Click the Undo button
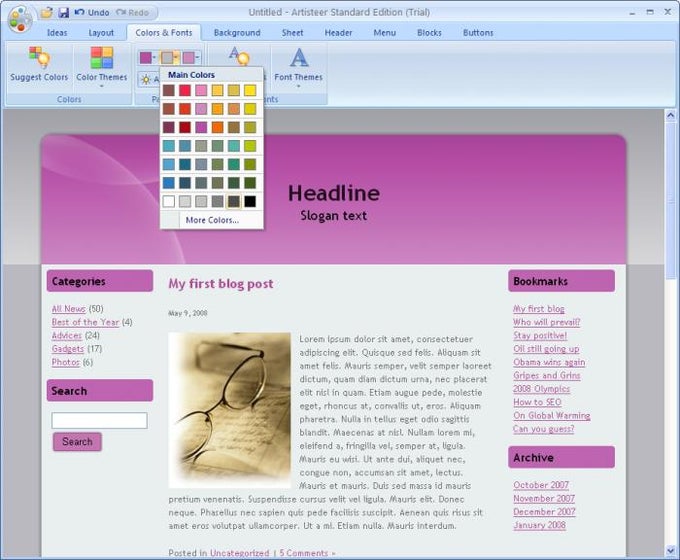Screen dimensions: 680x560 click(92, 13)
